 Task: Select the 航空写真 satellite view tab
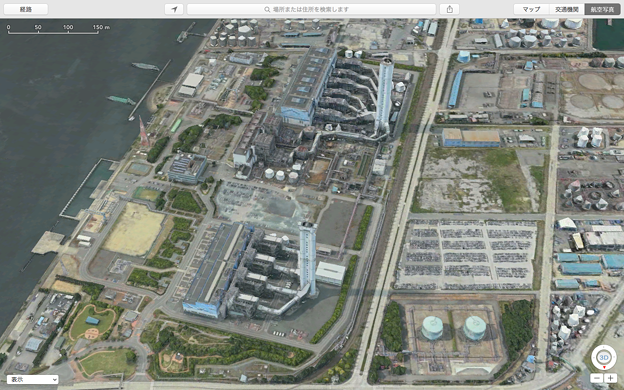coord(602,9)
